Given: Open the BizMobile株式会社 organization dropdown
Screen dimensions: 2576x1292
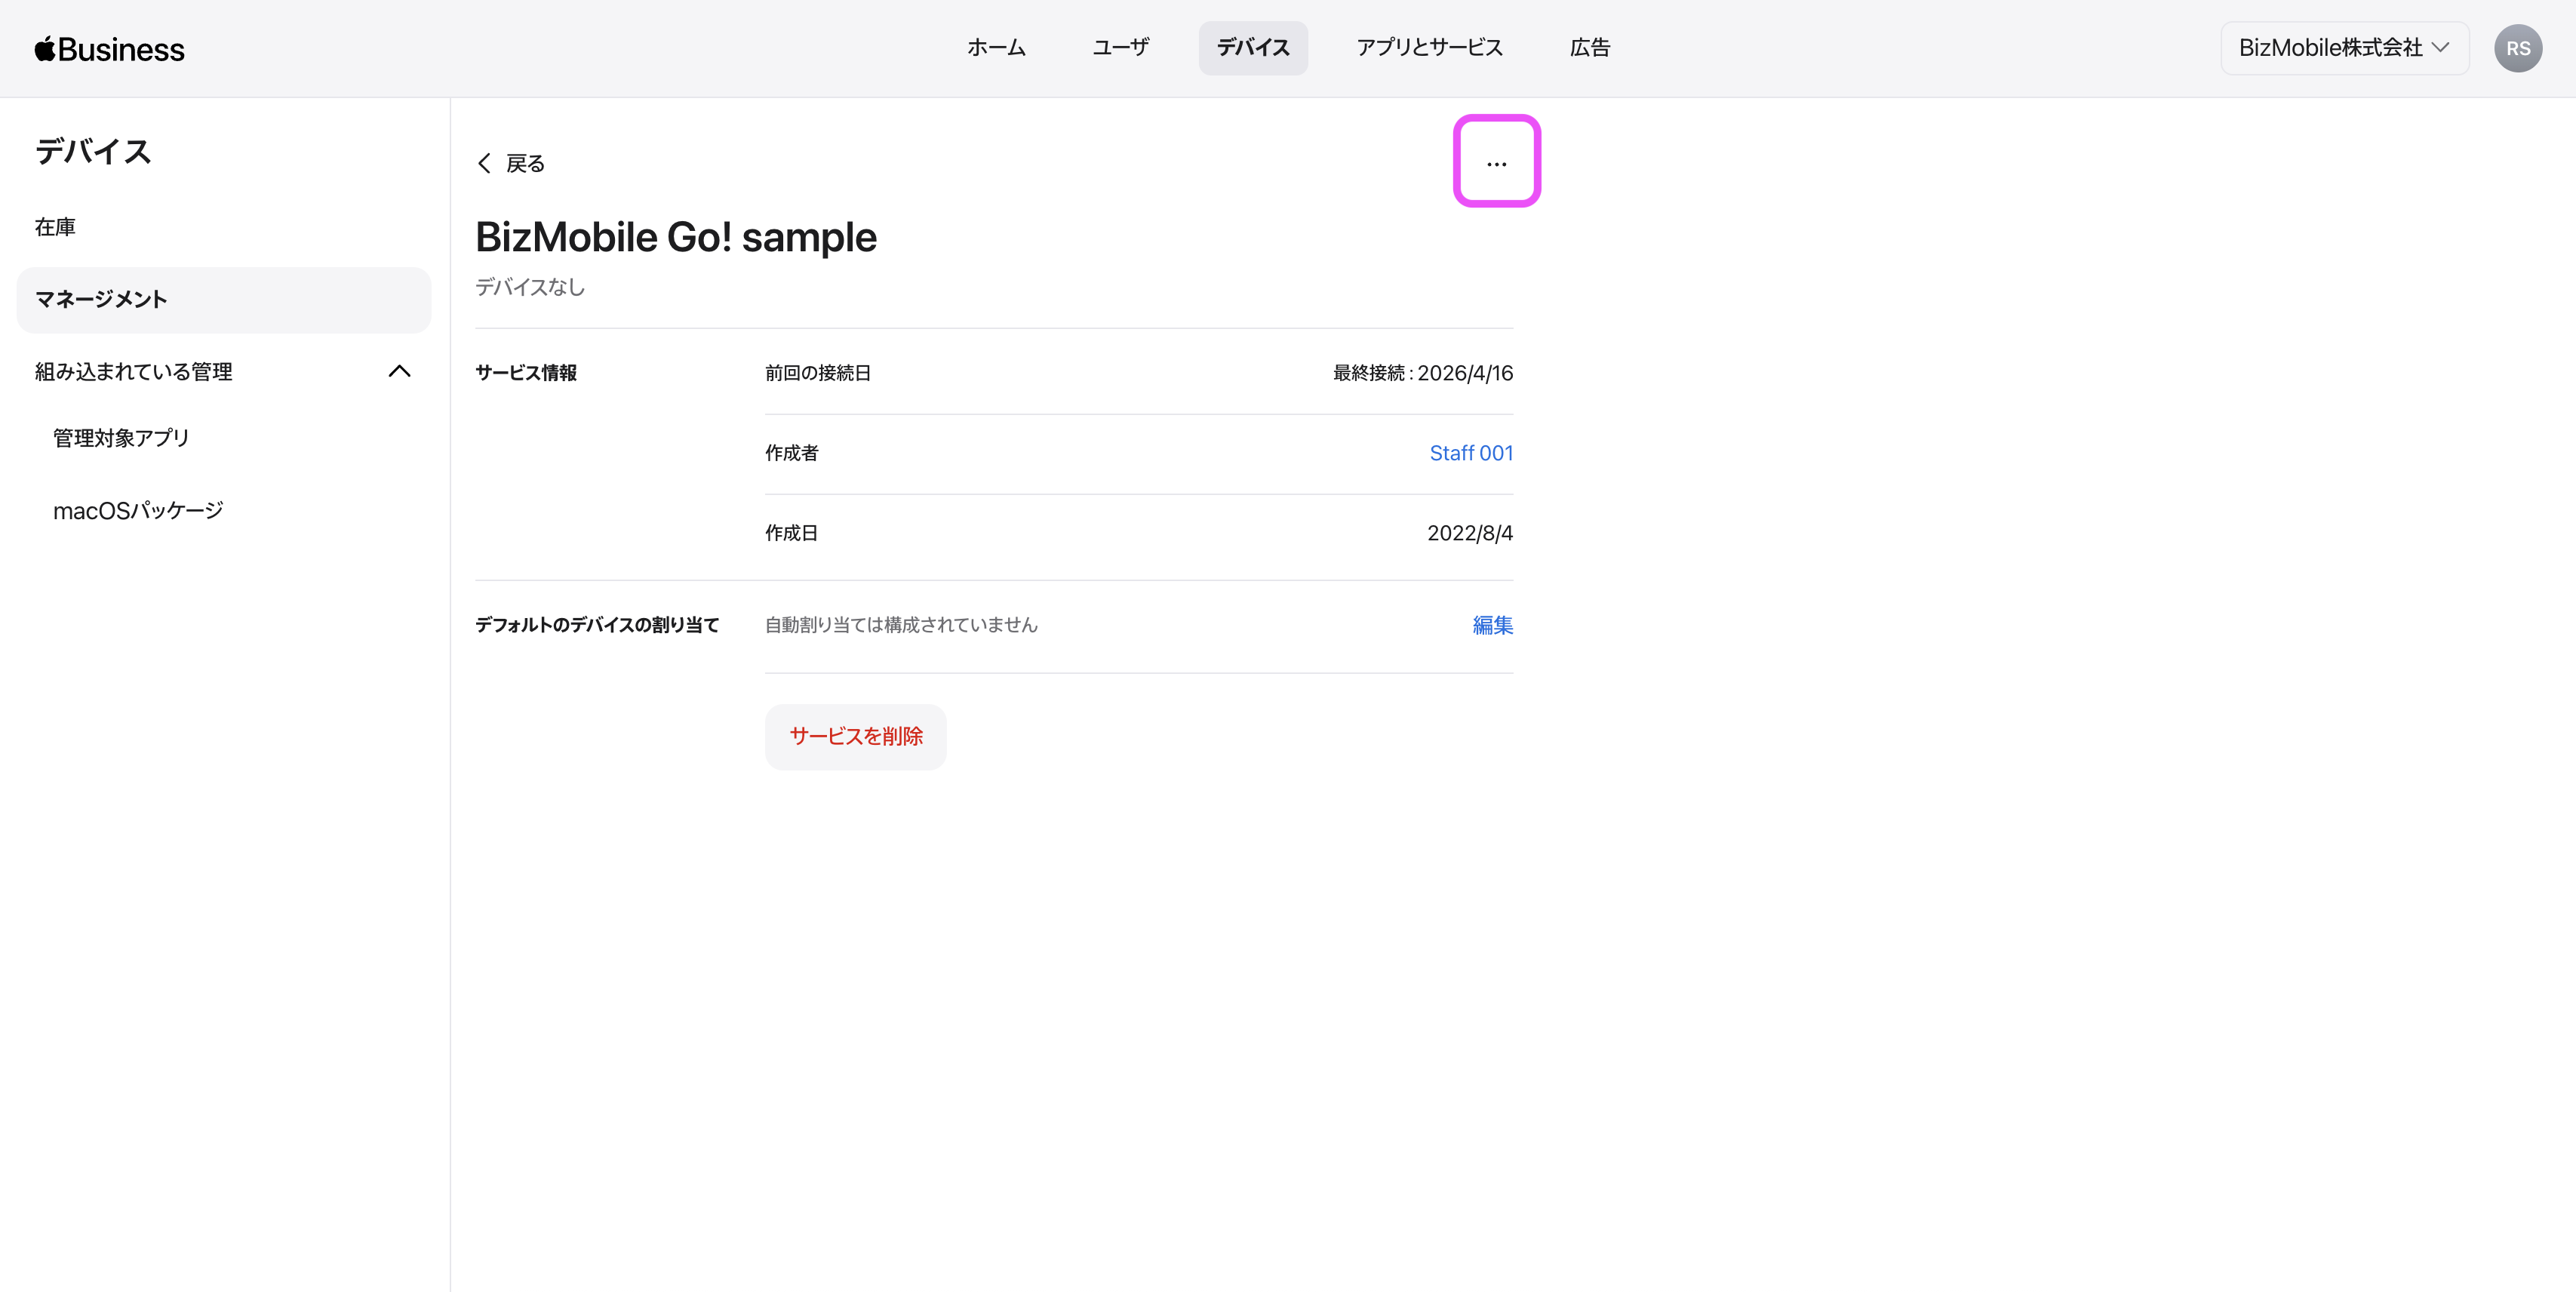Looking at the screenshot, I should [x=2343, y=48].
